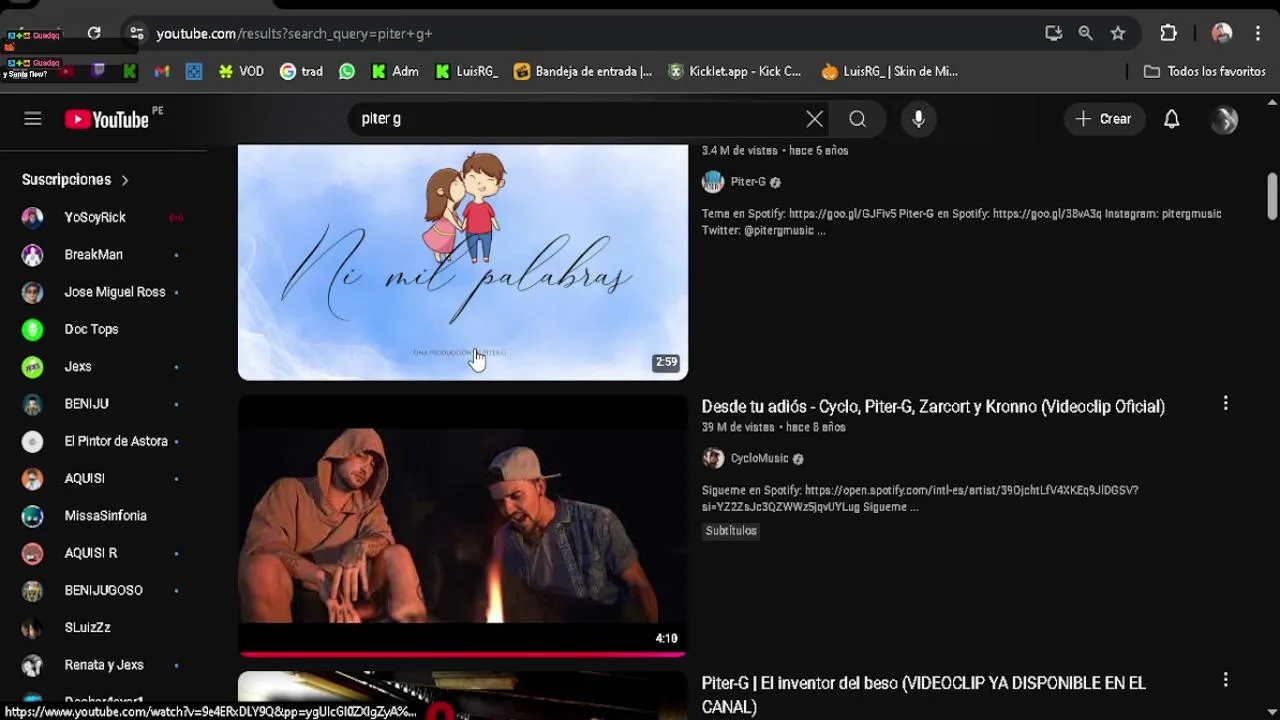Image resolution: width=1280 pixels, height=720 pixels.
Task: Open the CycloMusic channel link
Action: pyautogui.click(x=759, y=458)
